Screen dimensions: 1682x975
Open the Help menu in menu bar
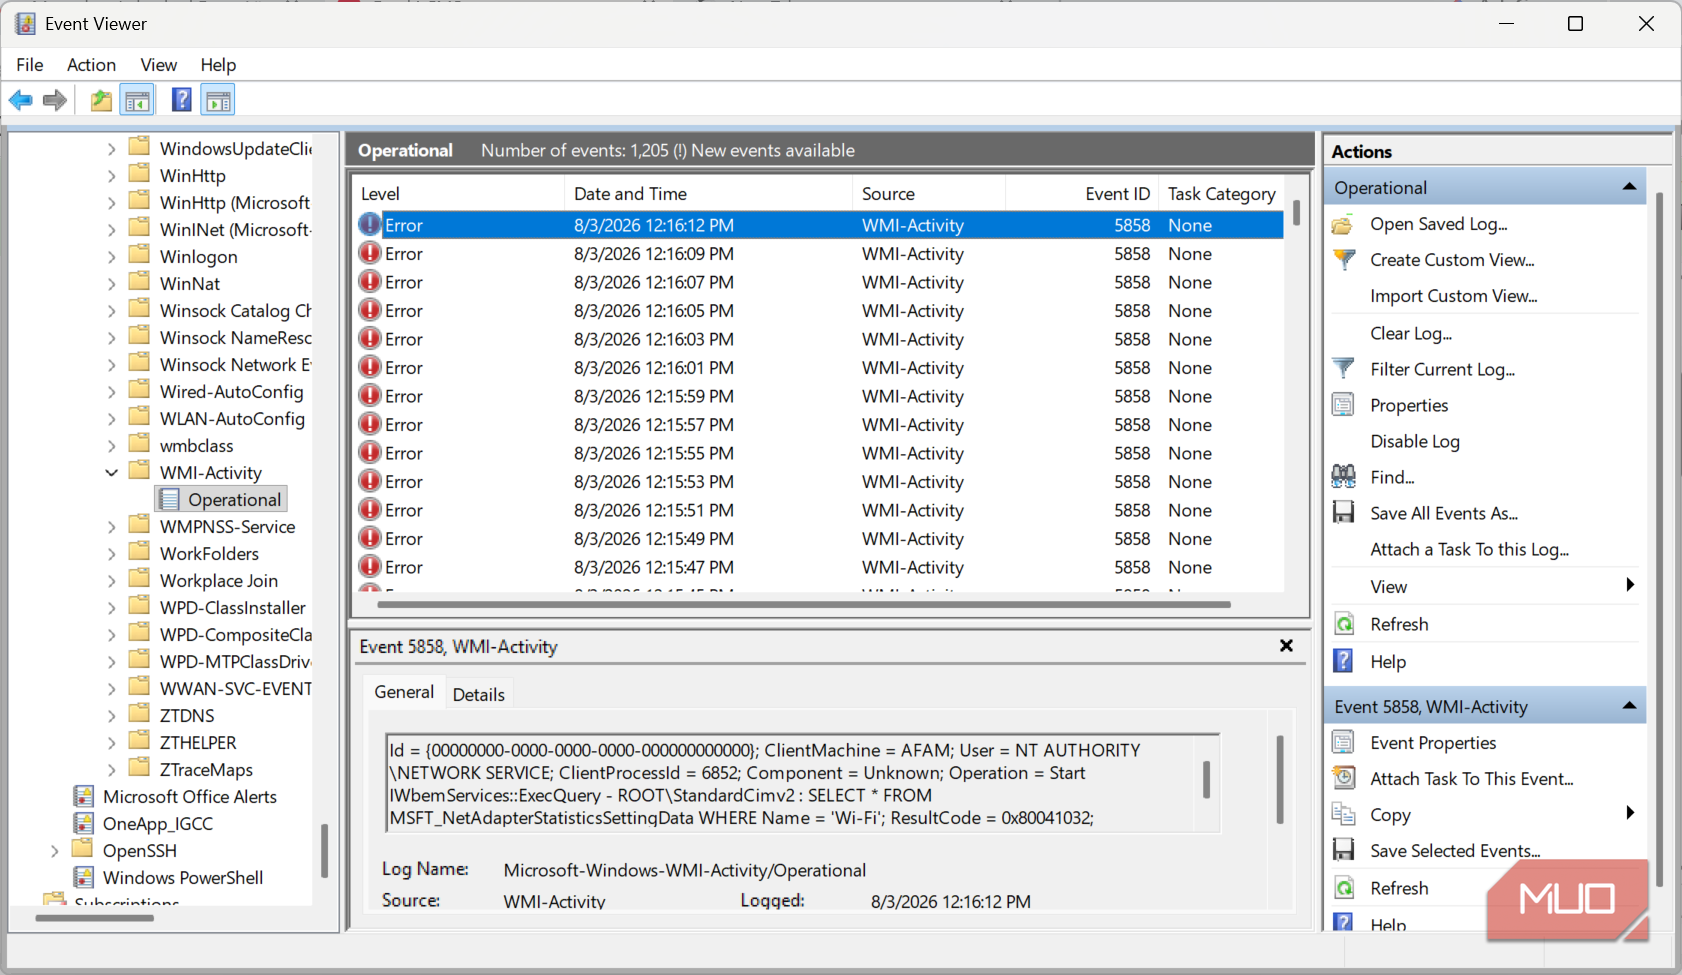[218, 64]
